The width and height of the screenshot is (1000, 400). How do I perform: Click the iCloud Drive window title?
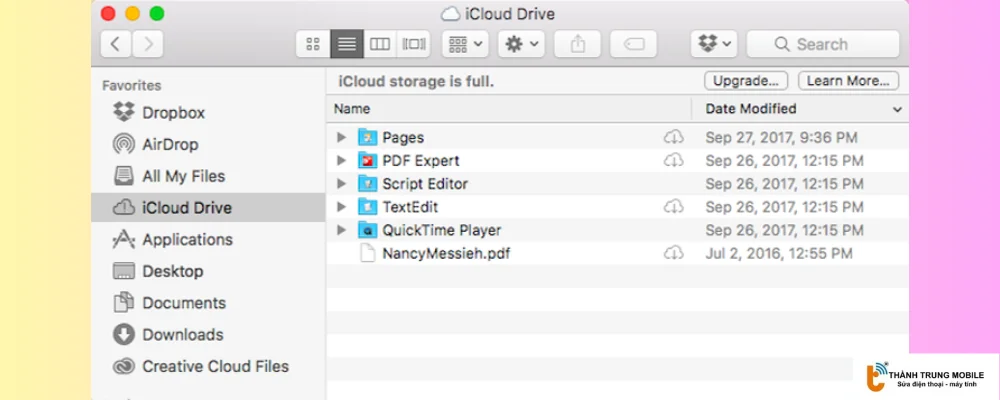click(508, 13)
